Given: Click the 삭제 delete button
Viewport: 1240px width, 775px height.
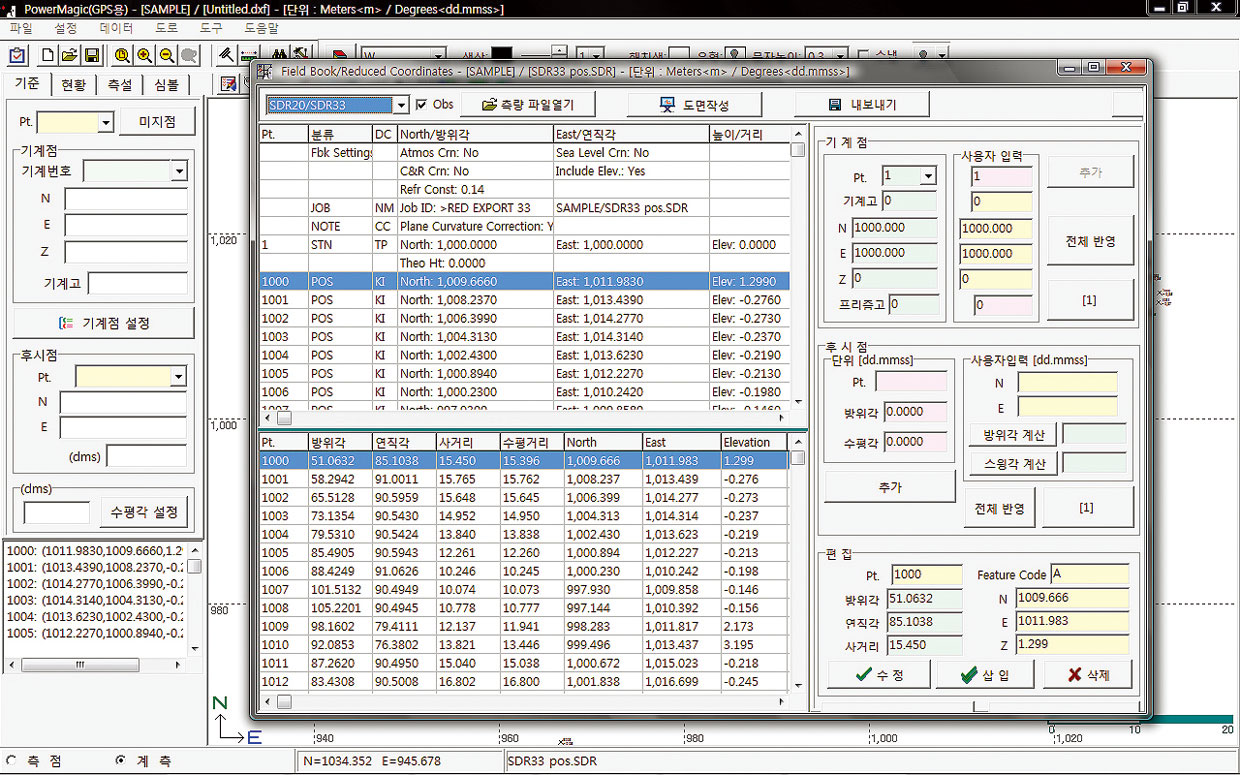Looking at the screenshot, I should [x=1088, y=675].
